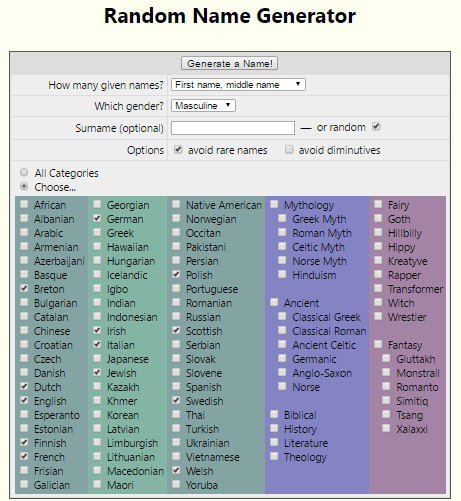Uncheck the German category checkbox
Viewport: 461px width, 501px height.
pos(97,218)
